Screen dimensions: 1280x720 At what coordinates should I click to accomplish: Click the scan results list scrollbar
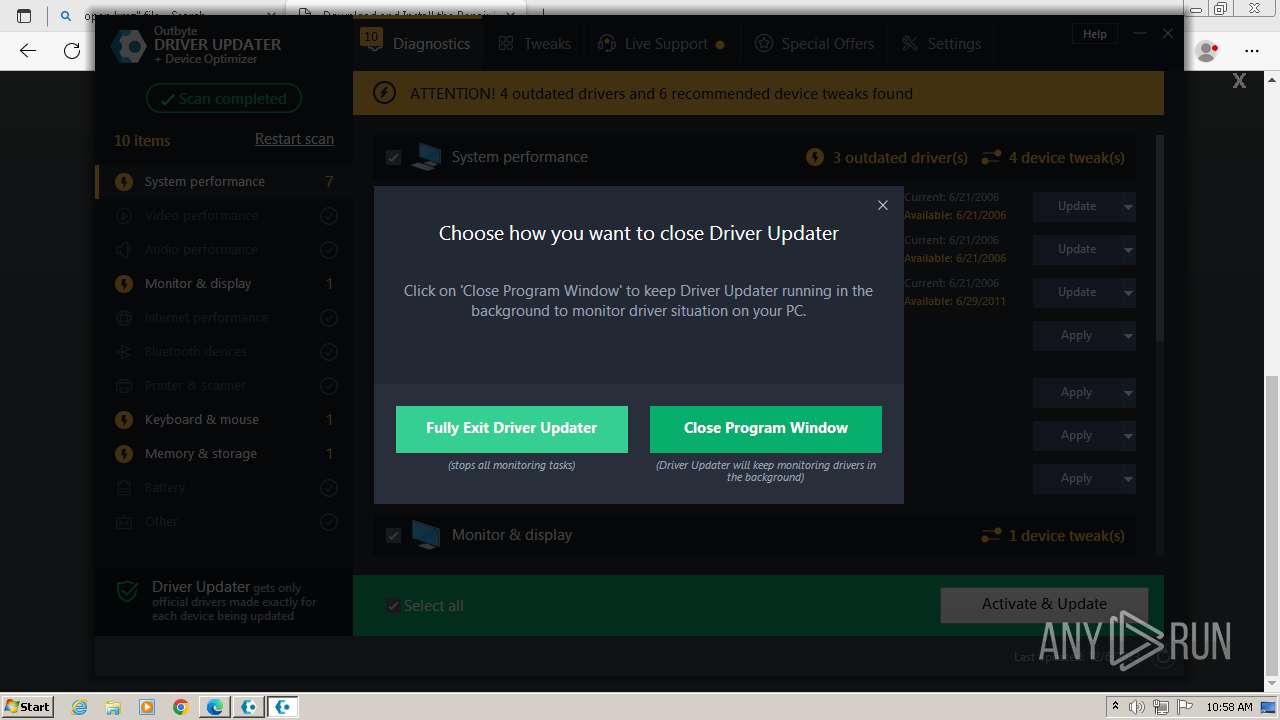[x=1160, y=238]
